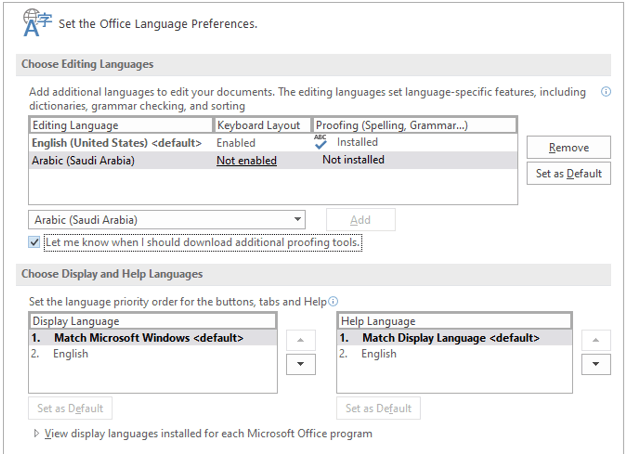
Task: Click the 'Not installed' proofing status
Action: [353, 160]
